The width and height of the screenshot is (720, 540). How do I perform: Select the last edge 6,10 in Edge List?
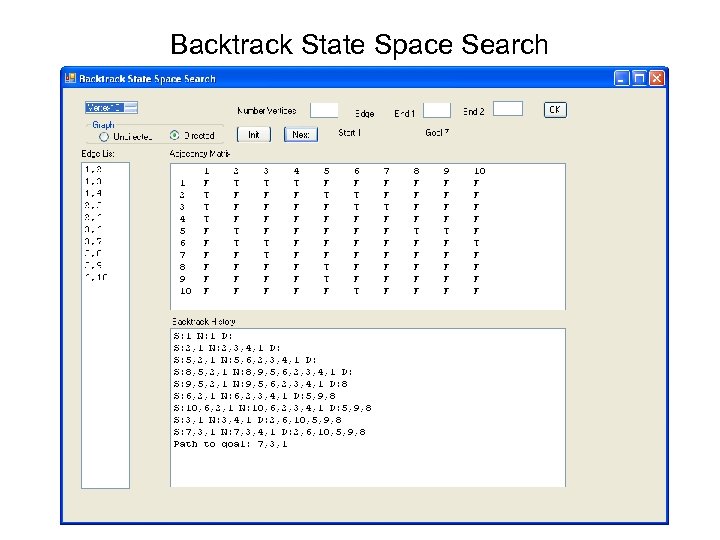96,277
